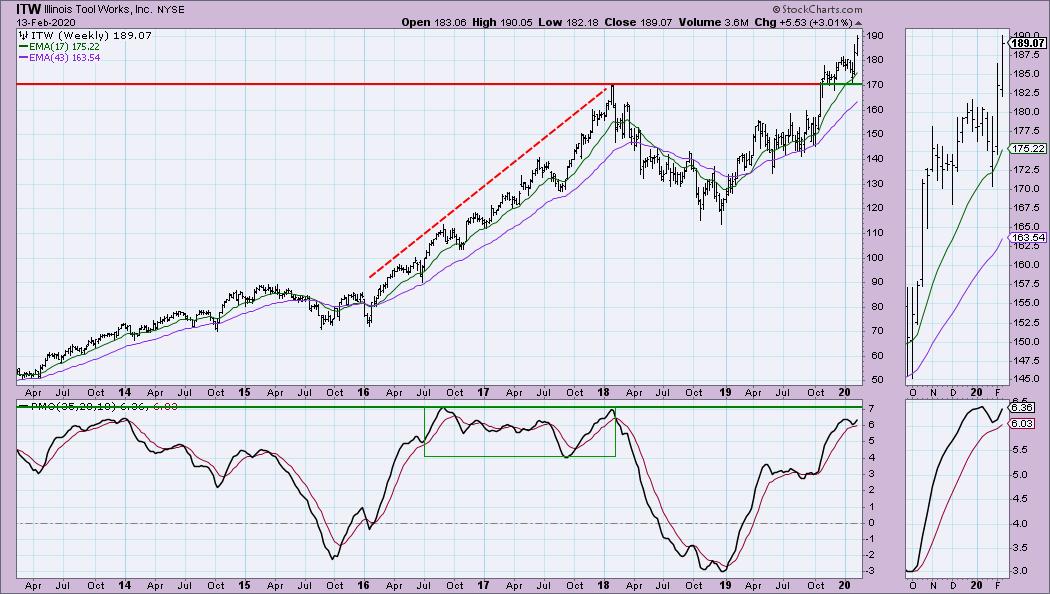Select the ITW (Weekly) 189.07 legend entry

click(x=91, y=35)
